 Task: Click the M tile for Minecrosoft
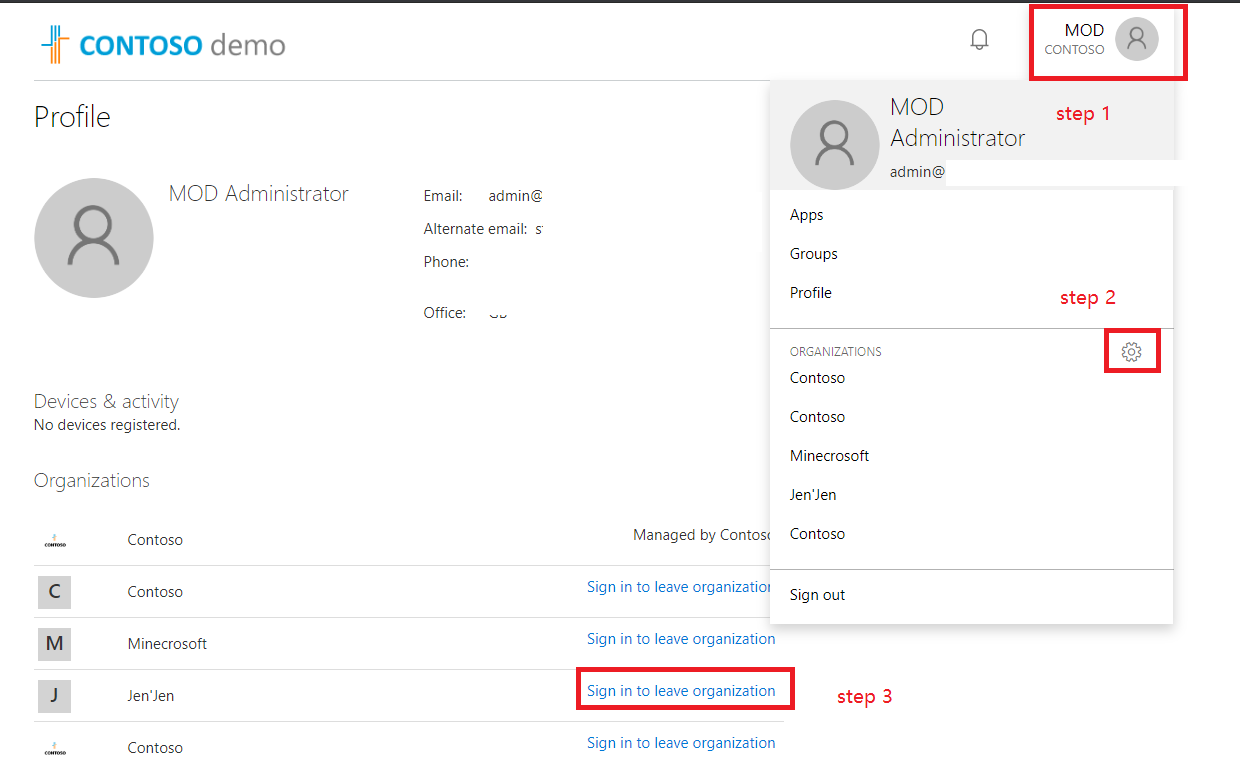click(x=54, y=644)
